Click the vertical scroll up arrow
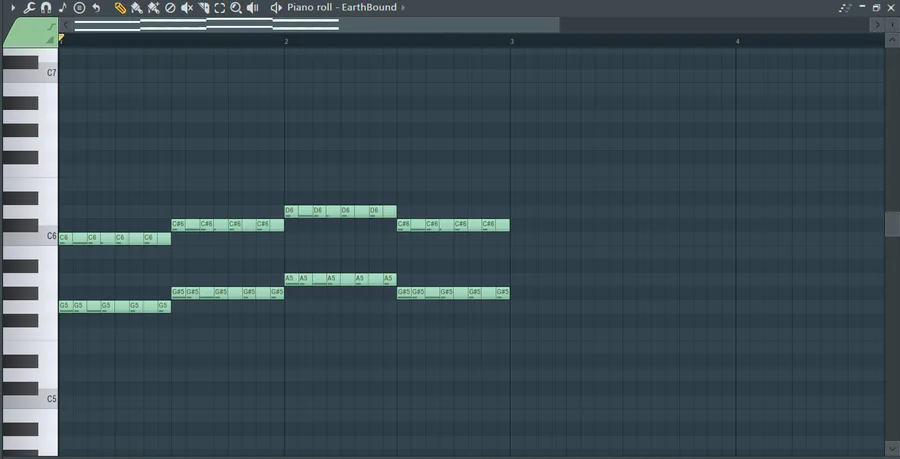Viewport: 900px width, 459px height. pos(893,40)
